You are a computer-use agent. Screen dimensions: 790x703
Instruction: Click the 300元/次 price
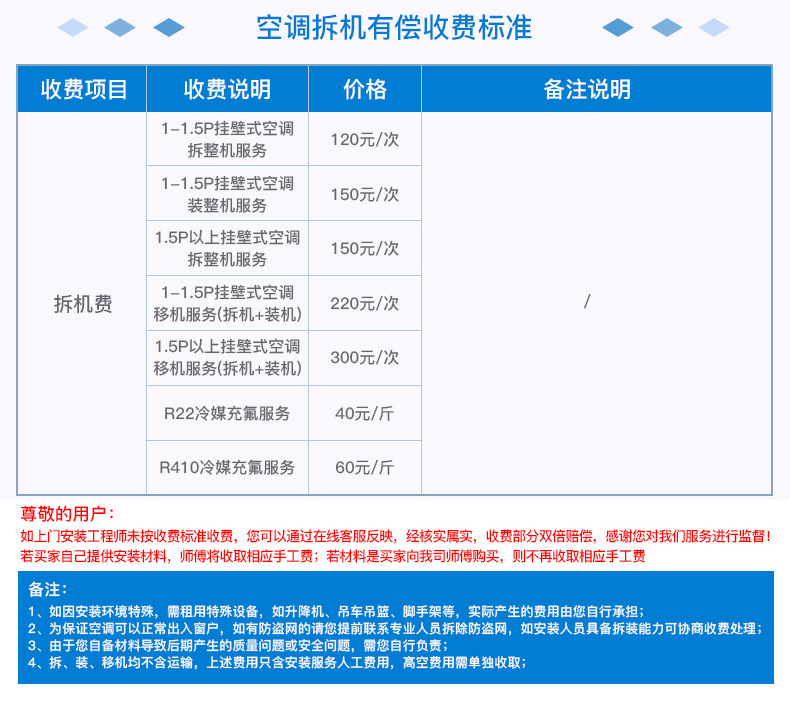tap(365, 358)
